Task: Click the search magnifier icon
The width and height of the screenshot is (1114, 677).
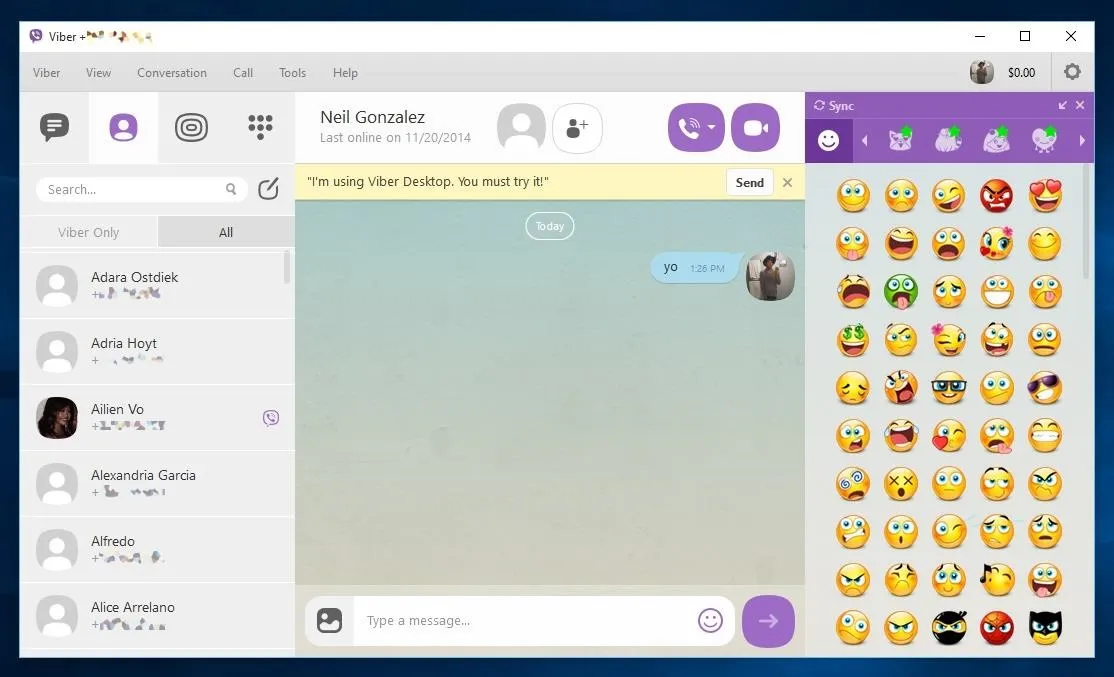Action: pyautogui.click(x=231, y=189)
